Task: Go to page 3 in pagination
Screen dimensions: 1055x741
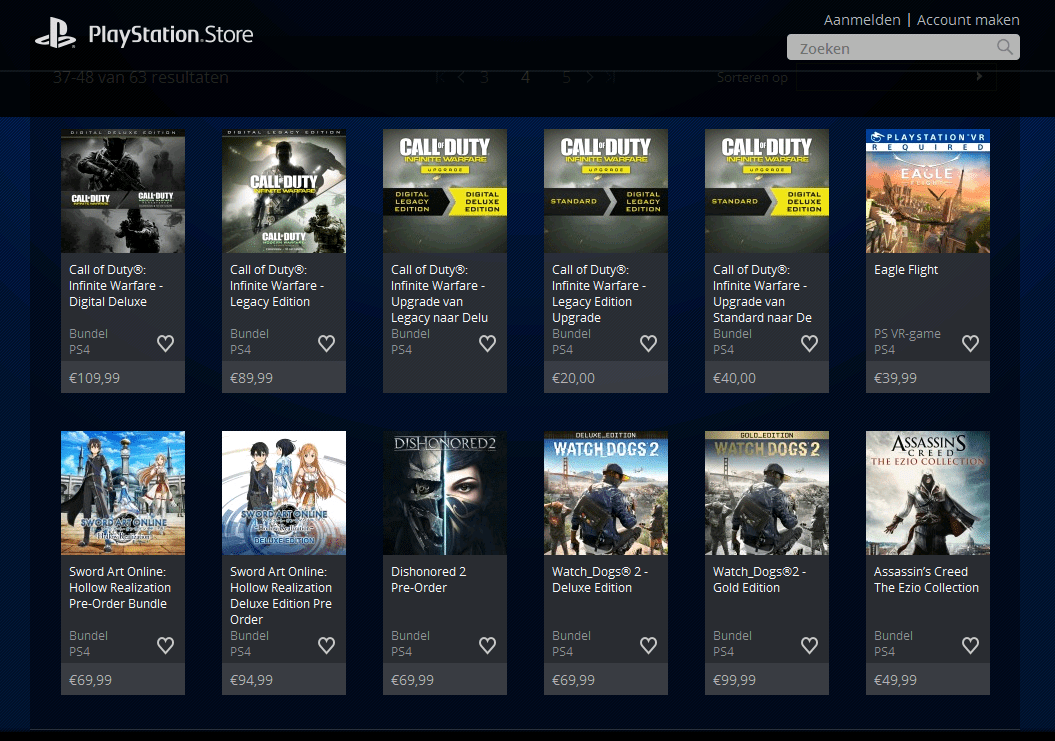Action: pyautogui.click(x=484, y=76)
